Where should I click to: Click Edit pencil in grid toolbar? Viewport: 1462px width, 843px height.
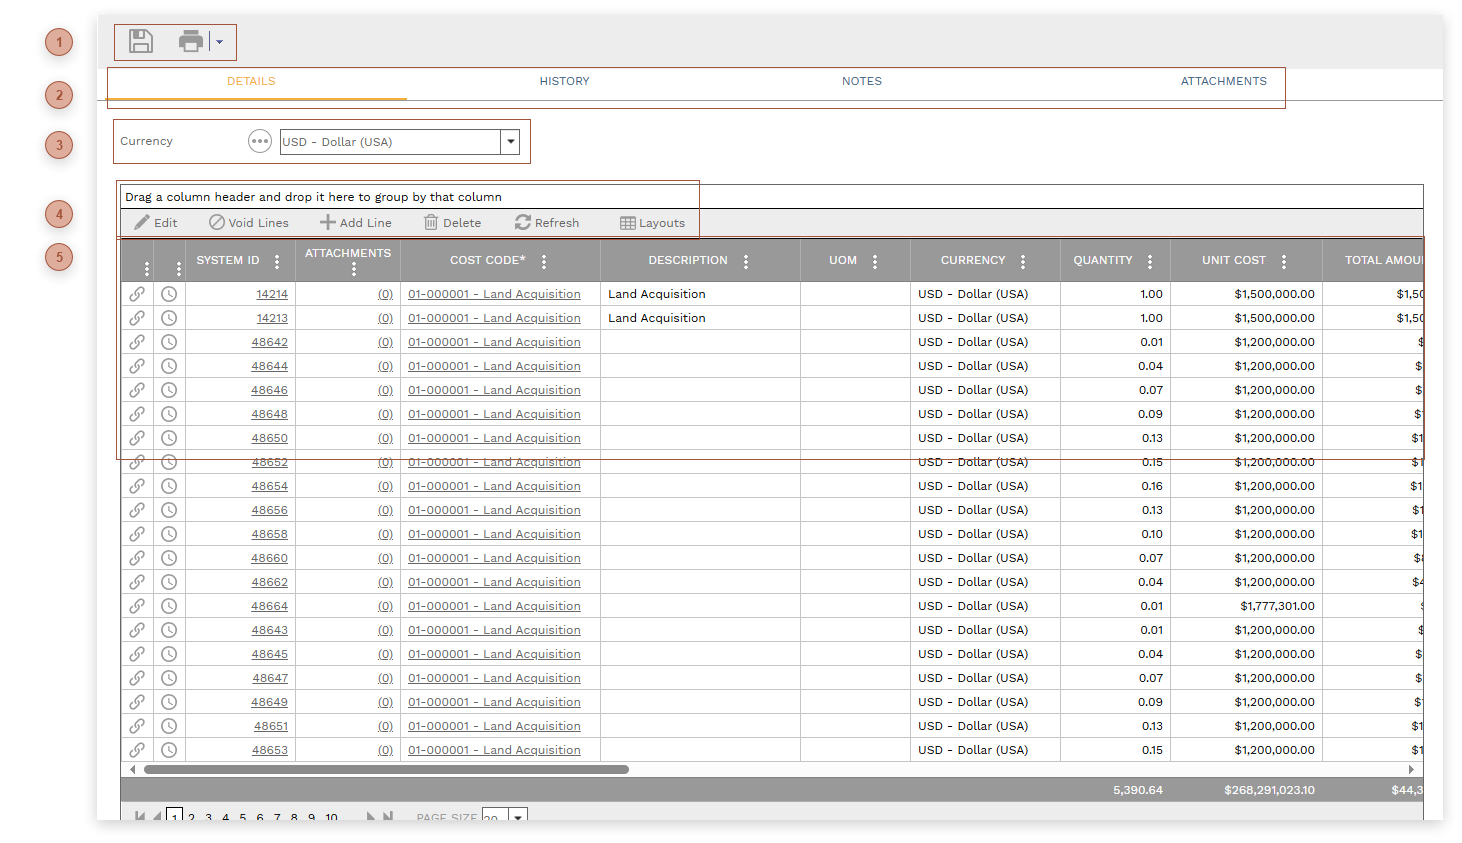156,223
